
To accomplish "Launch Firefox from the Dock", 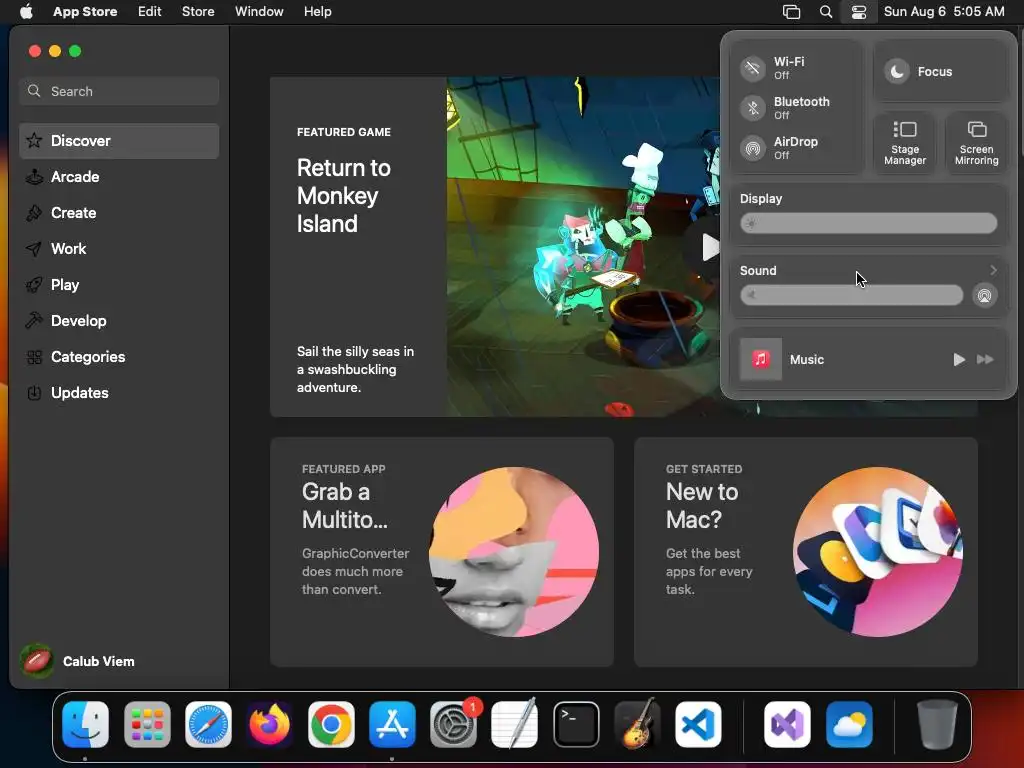I will click(270, 724).
